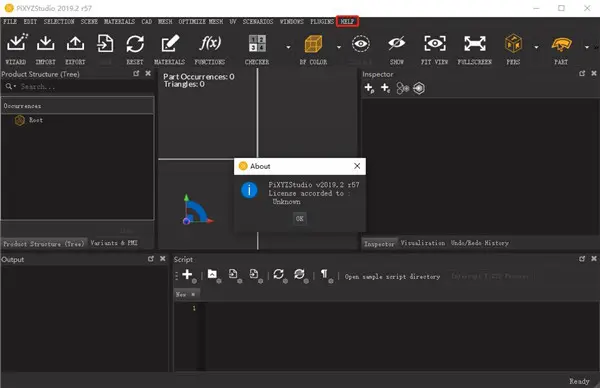Select the Product Structure (Tree) bottom tab
The height and width of the screenshot is (388, 600).
(x=44, y=244)
